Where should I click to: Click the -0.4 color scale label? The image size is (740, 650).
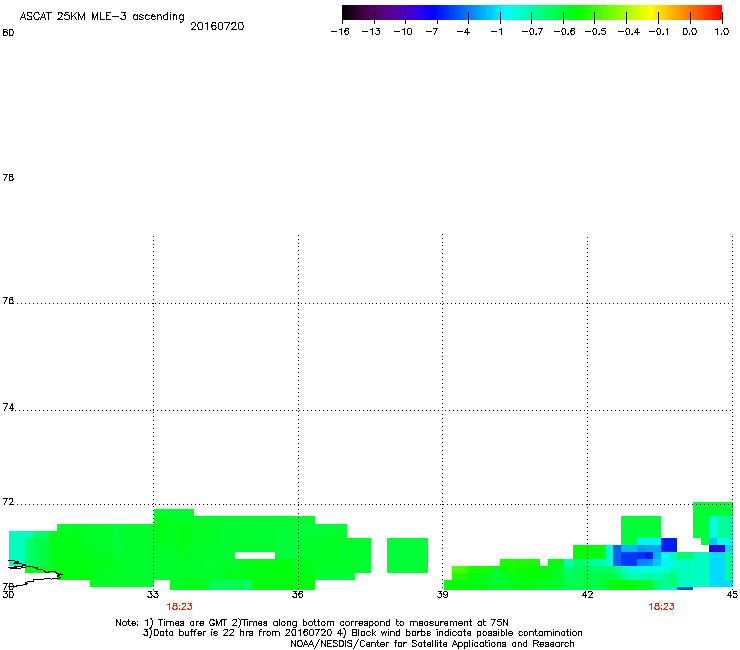point(629,32)
